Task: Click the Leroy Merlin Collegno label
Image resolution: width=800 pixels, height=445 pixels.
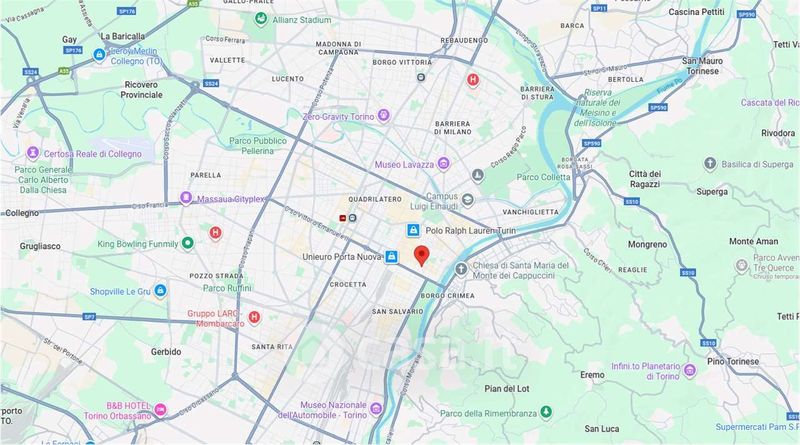Action: tap(135, 56)
